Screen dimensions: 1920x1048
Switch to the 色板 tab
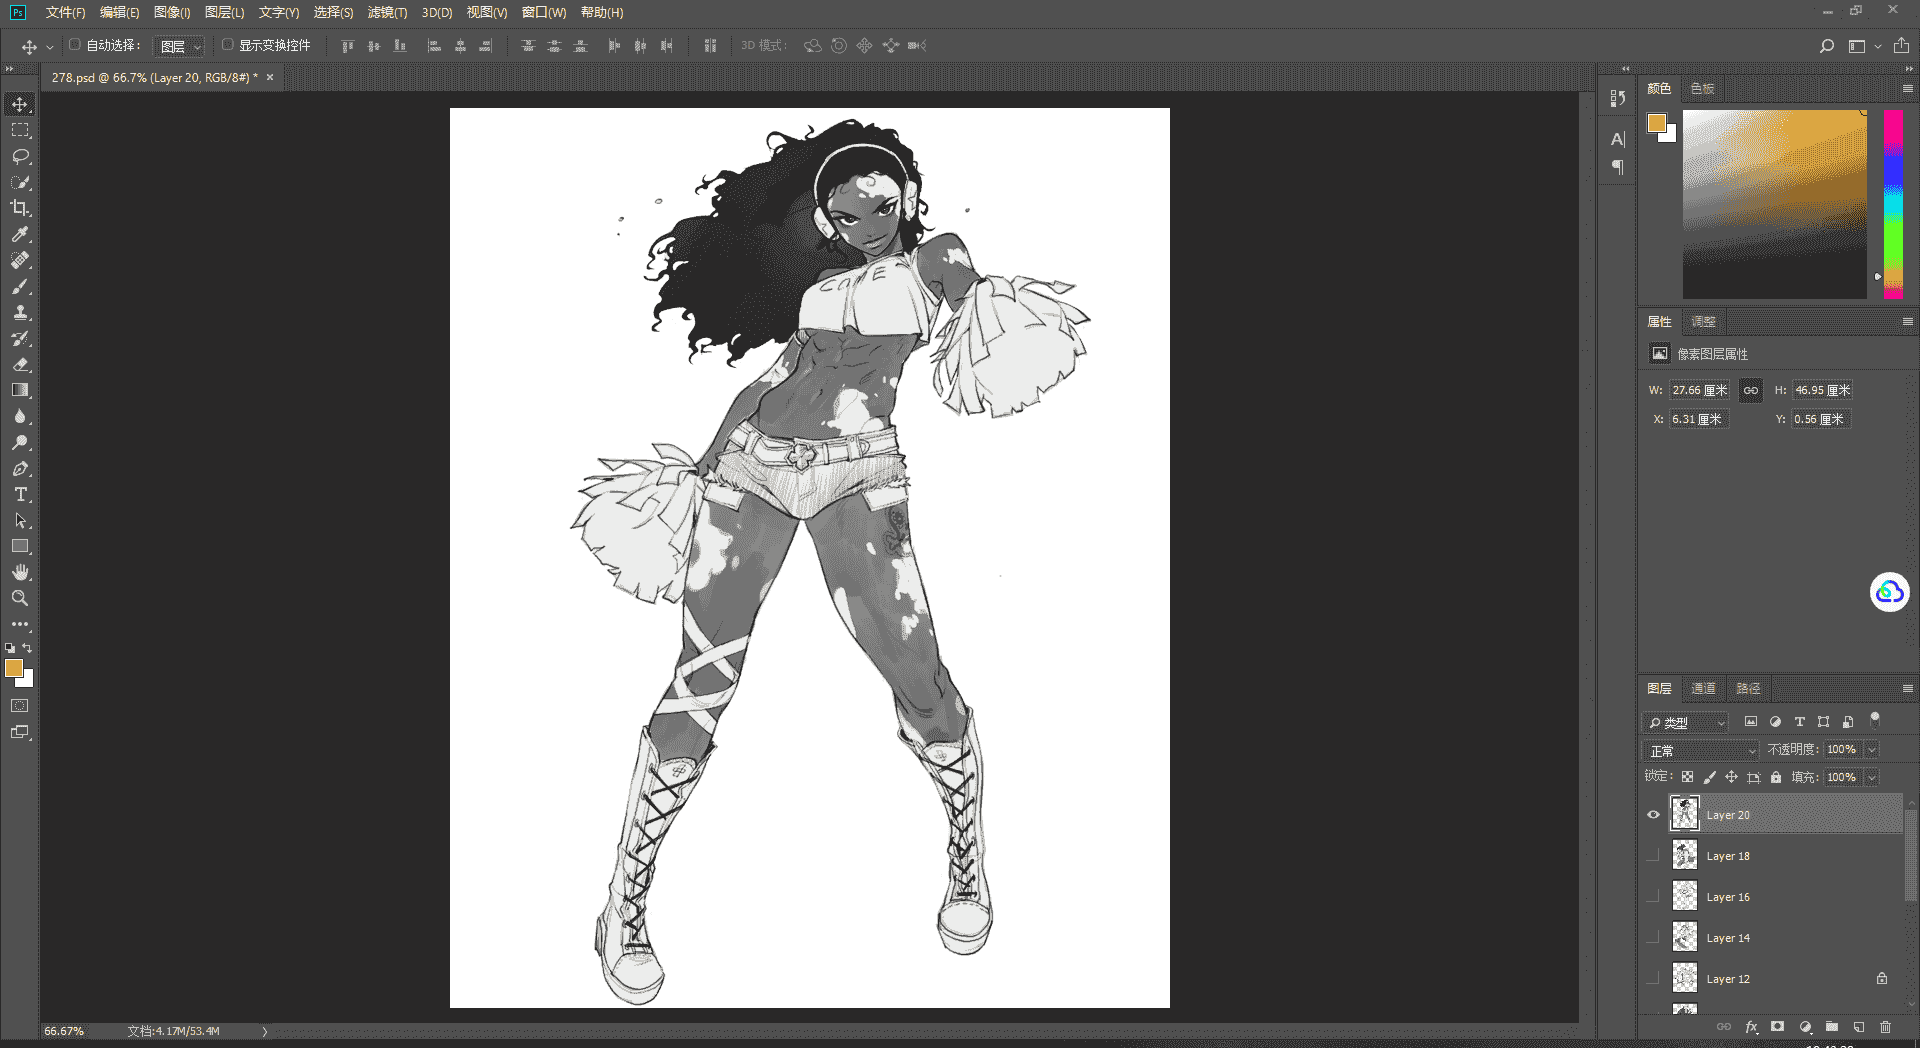click(x=1702, y=89)
